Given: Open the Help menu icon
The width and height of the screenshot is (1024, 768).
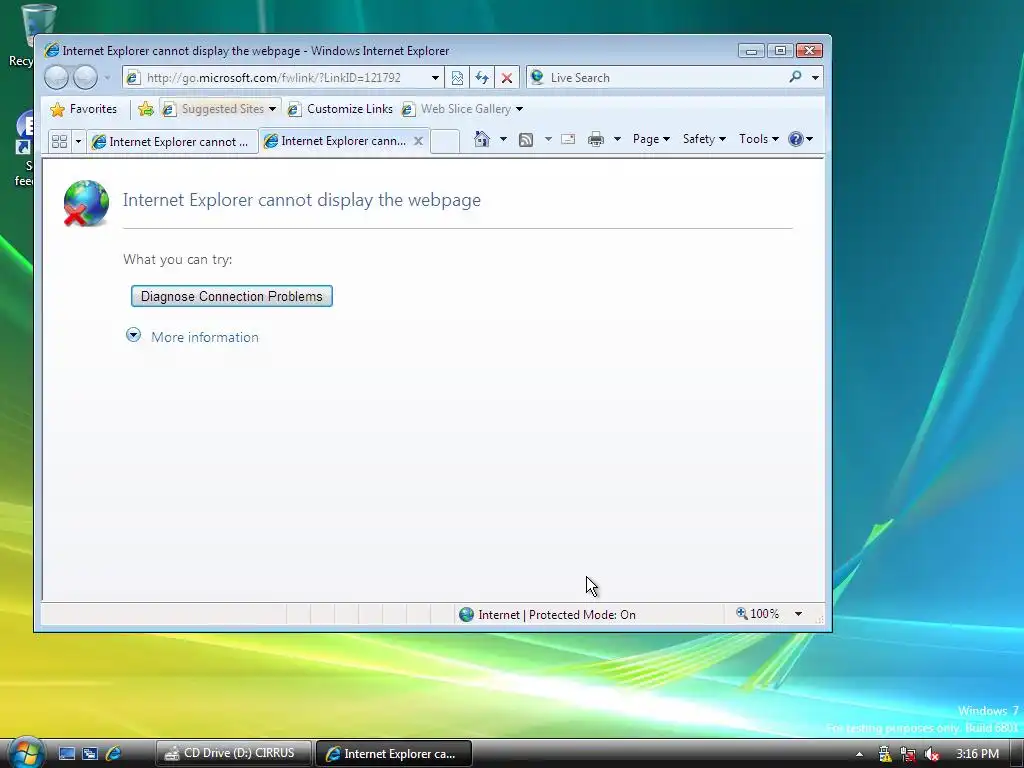Looking at the screenshot, I should tap(800, 139).
